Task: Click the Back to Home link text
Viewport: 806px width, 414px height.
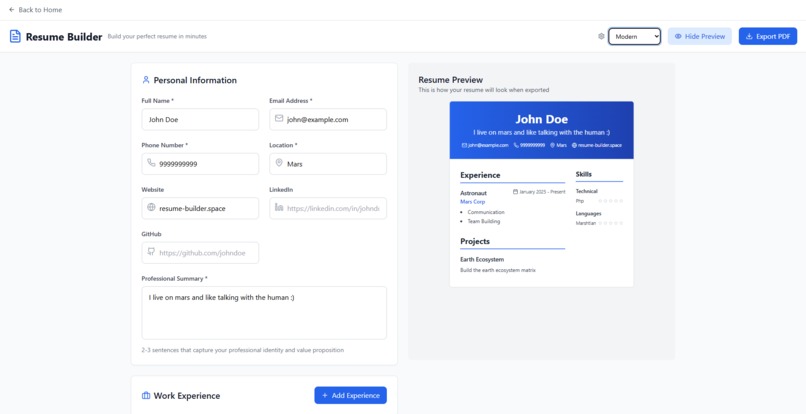Action: (x=40, y=10)
